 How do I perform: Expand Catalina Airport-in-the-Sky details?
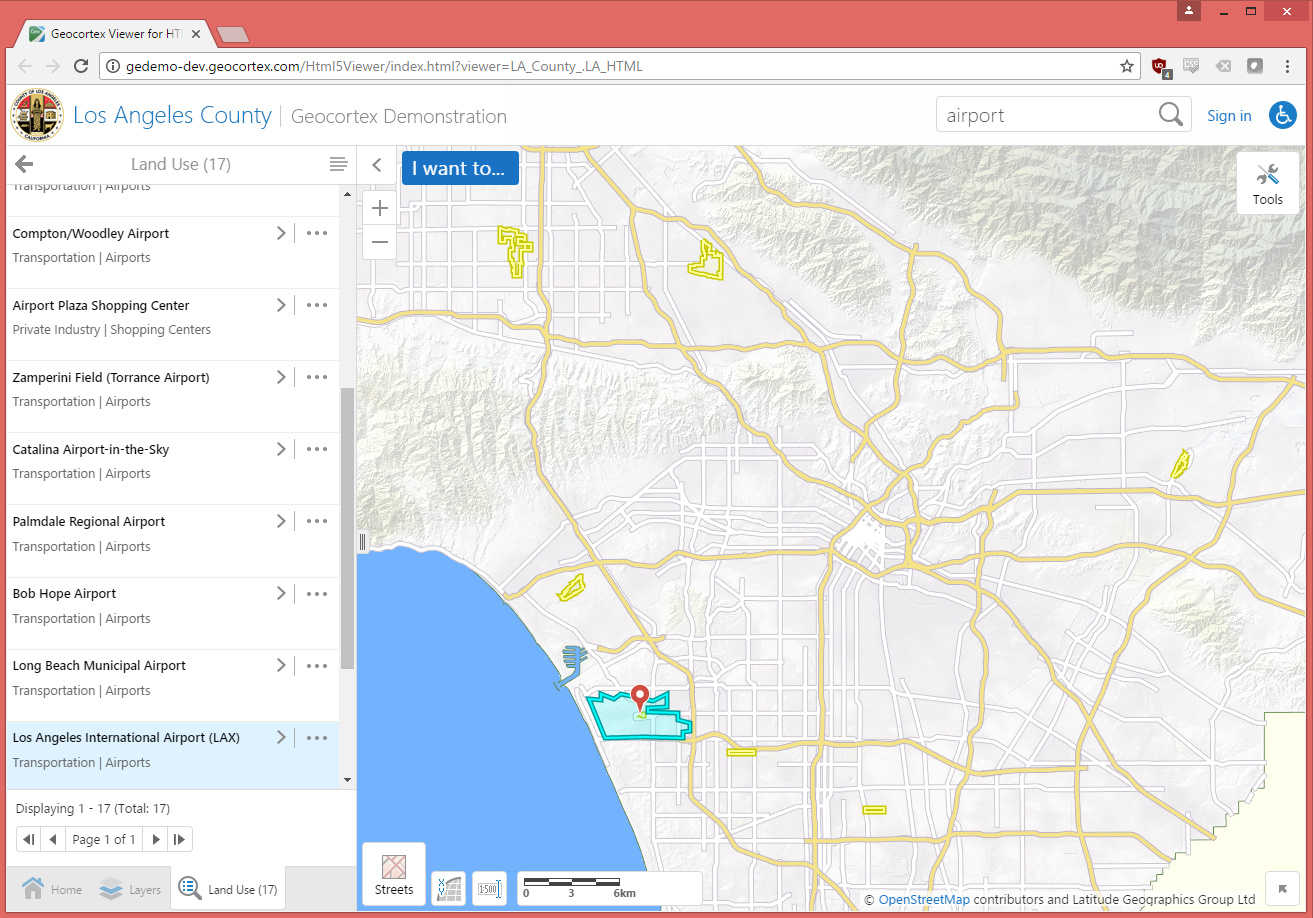(281, 449)
